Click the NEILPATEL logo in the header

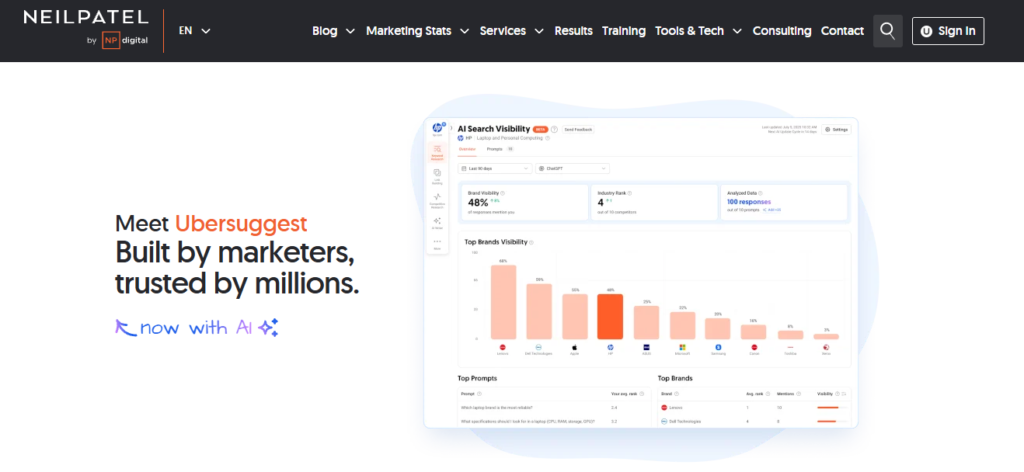pyautogui.click(x=86, y=18)
